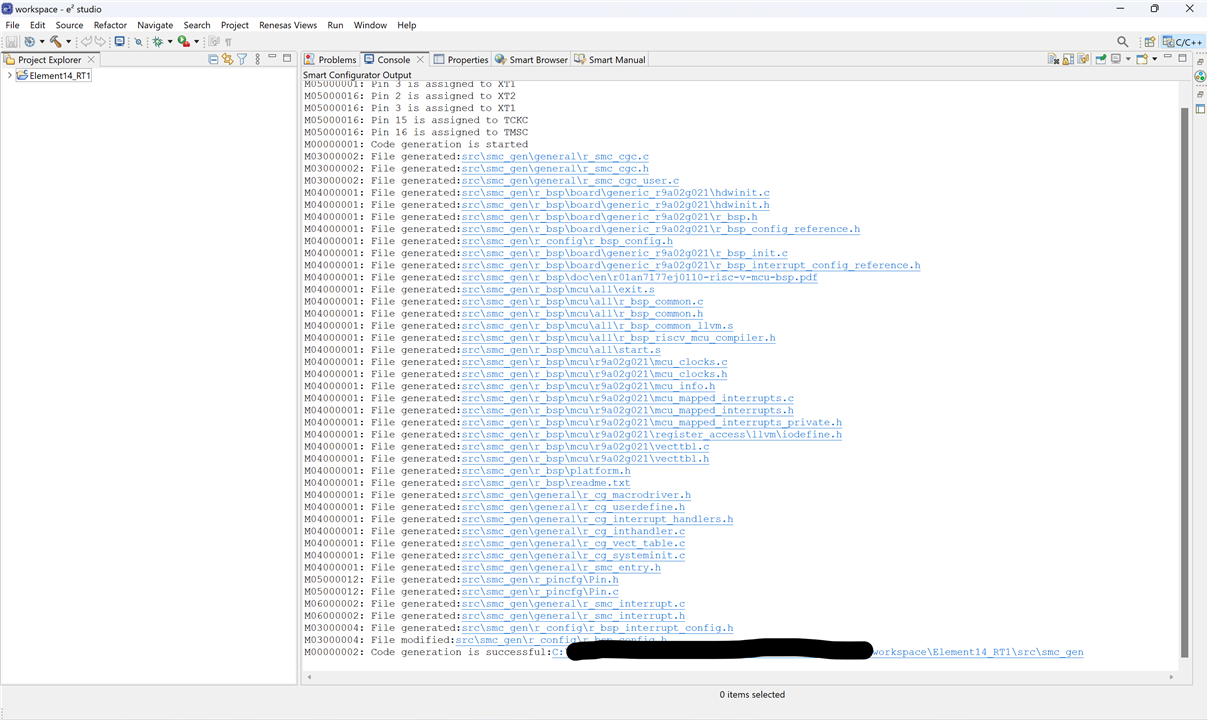Switch to the C/C++ perspective
Viewport: 1208px width, 720px height.
point(1182,42)
